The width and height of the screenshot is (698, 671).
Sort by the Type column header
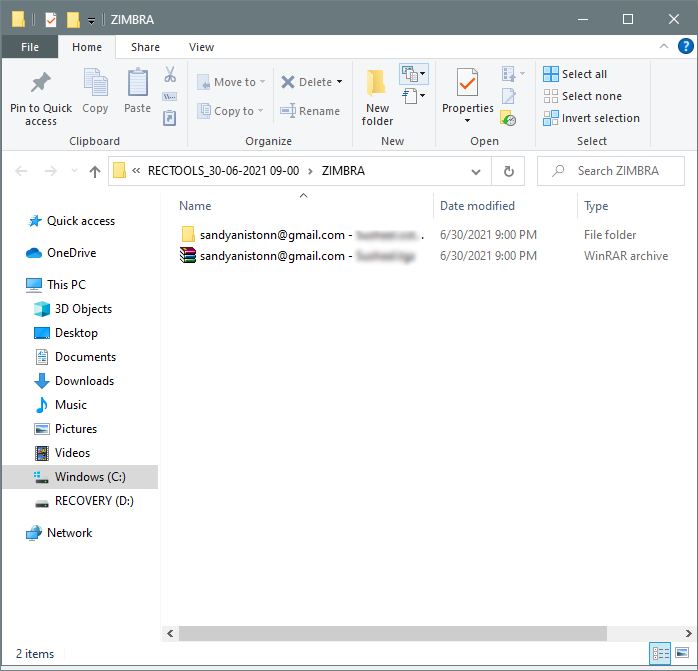tap(596, 206)
